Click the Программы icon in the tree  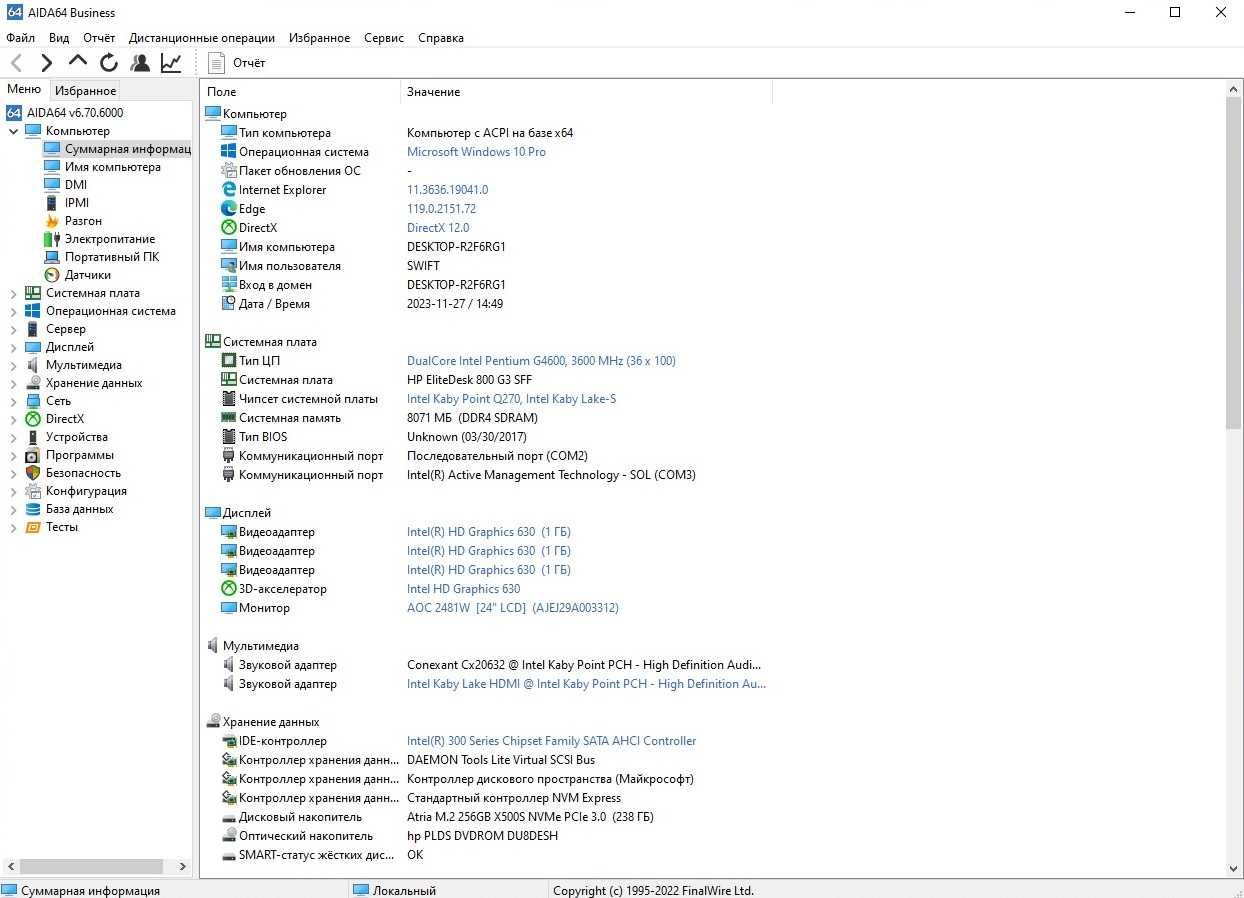[33, 455]
